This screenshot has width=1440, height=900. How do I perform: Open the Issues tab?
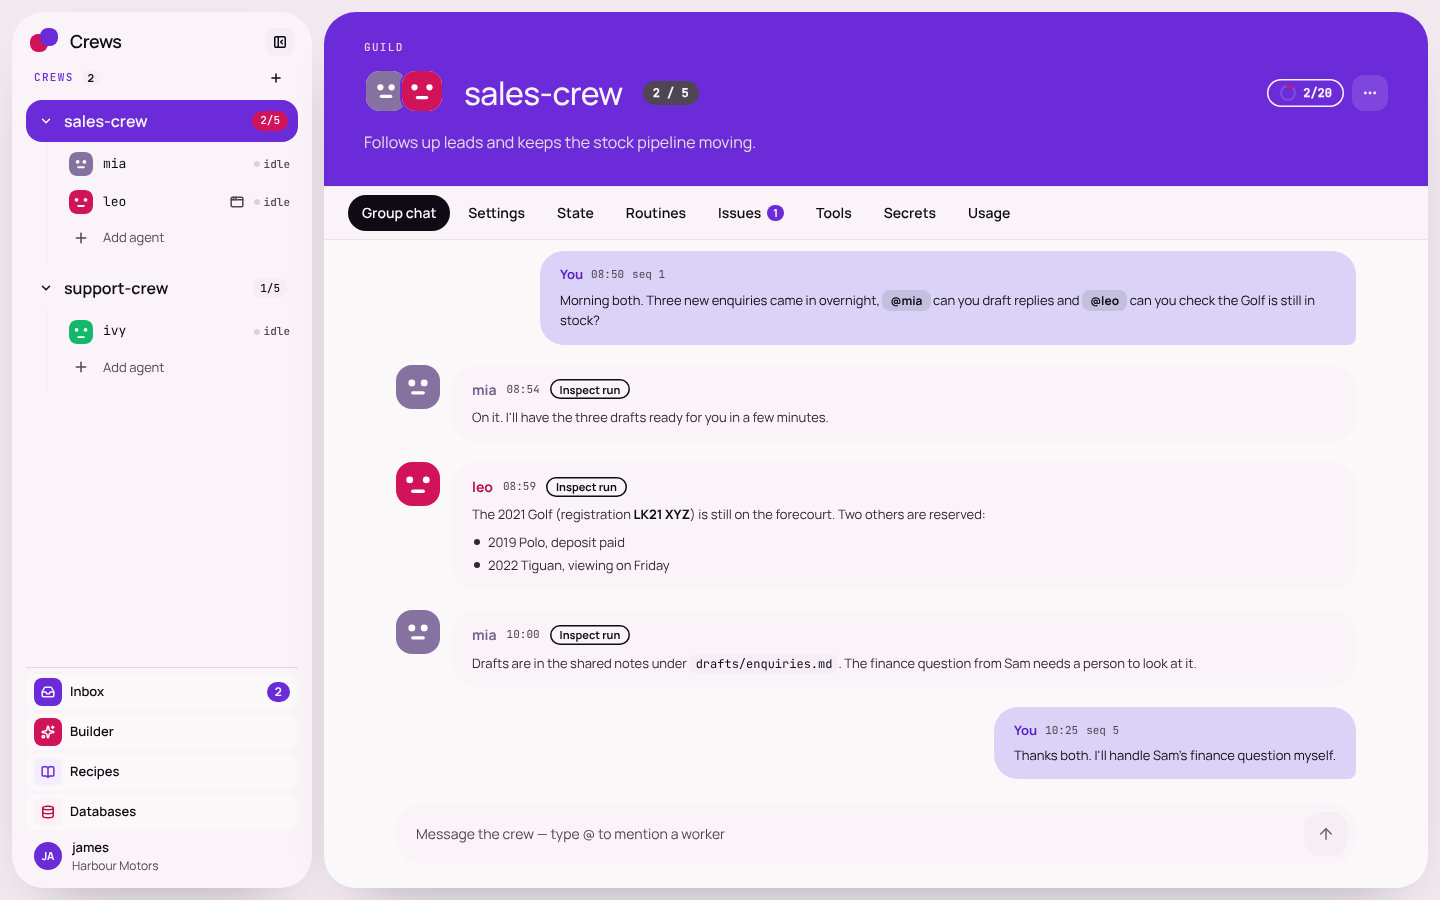coord(750,213)
